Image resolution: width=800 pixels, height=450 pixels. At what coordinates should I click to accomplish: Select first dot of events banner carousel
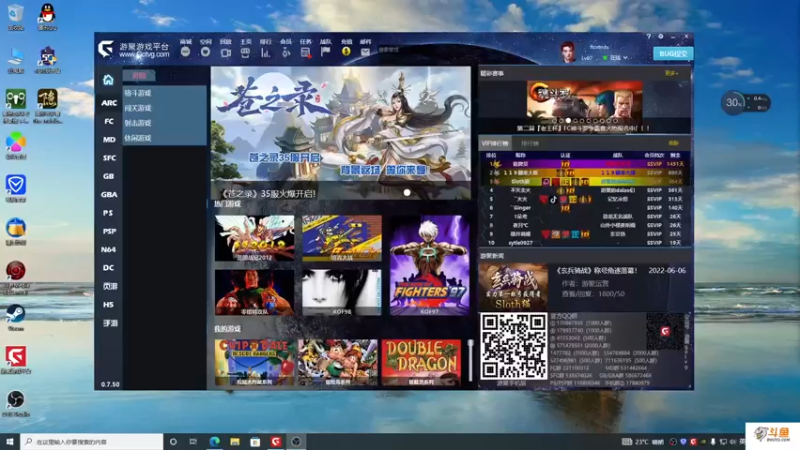[x=555, y=121]
